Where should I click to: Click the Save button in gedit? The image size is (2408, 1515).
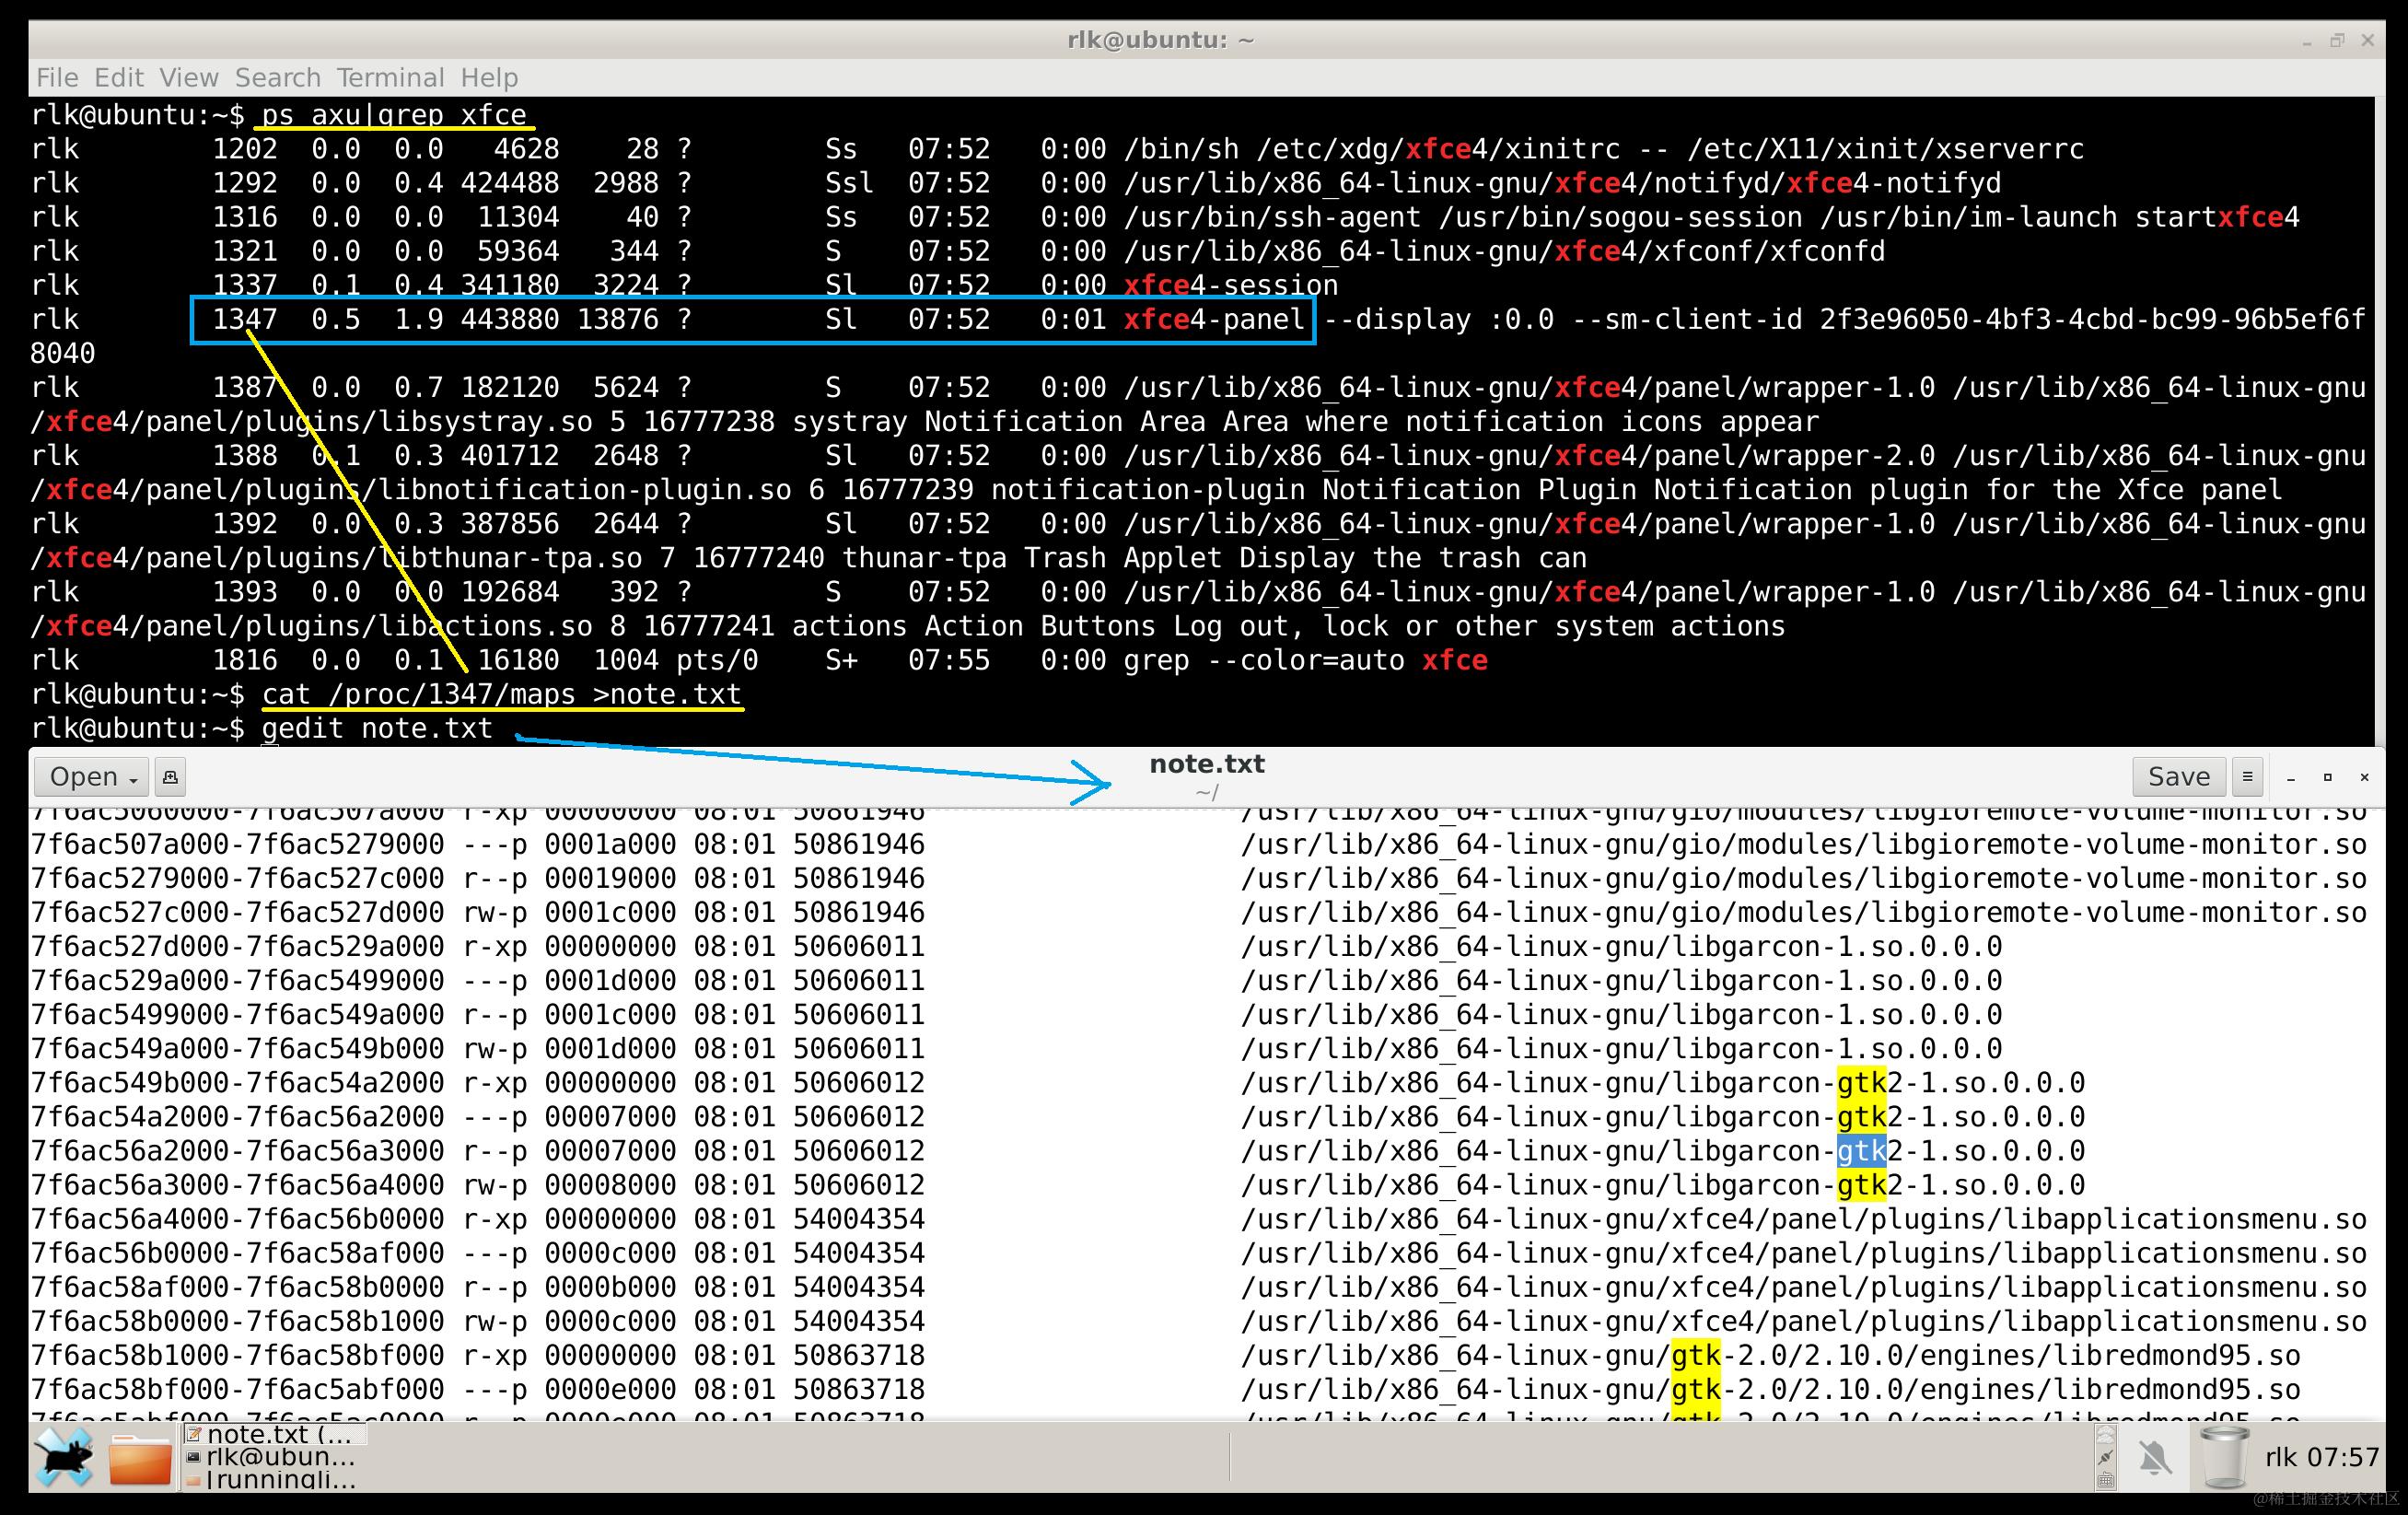point(2178,777)
